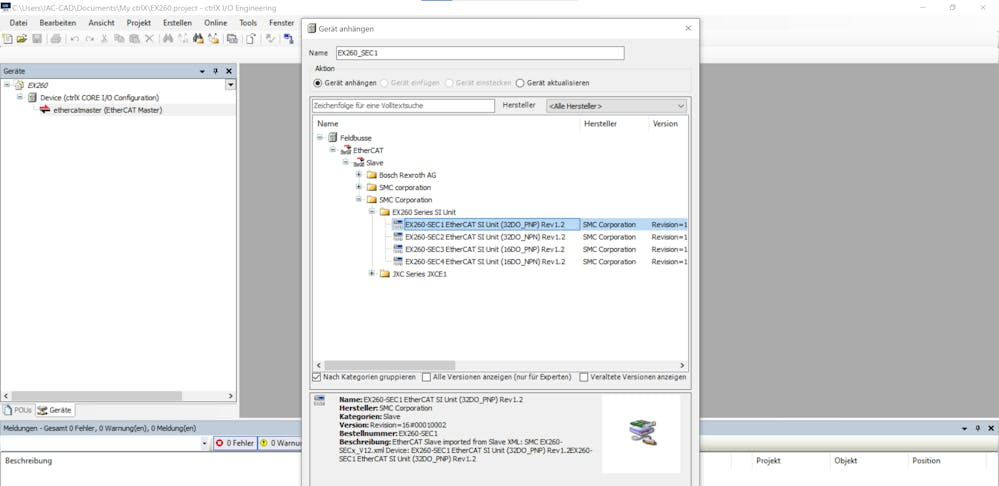
Task: Choose the Gerät anhängen radio option
Action: click(318, 83)
